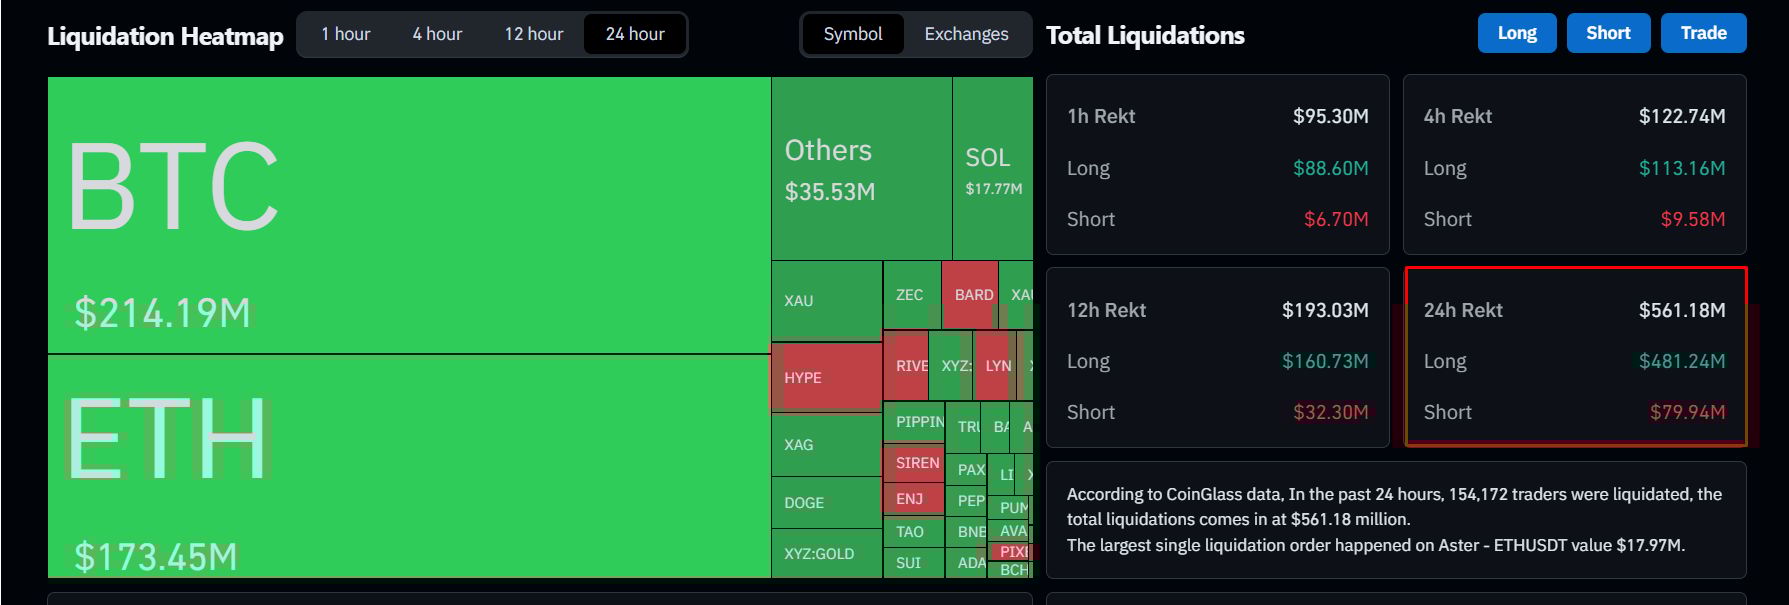Select the "24 hour" timeframe
This screenshot has height=605, width=1789.
point(633,33)
